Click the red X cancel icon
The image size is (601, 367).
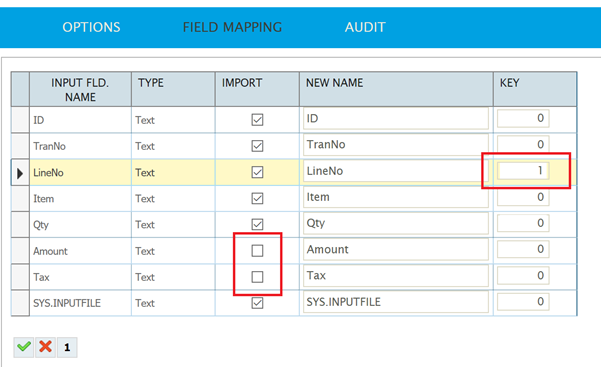click(45, 347)
